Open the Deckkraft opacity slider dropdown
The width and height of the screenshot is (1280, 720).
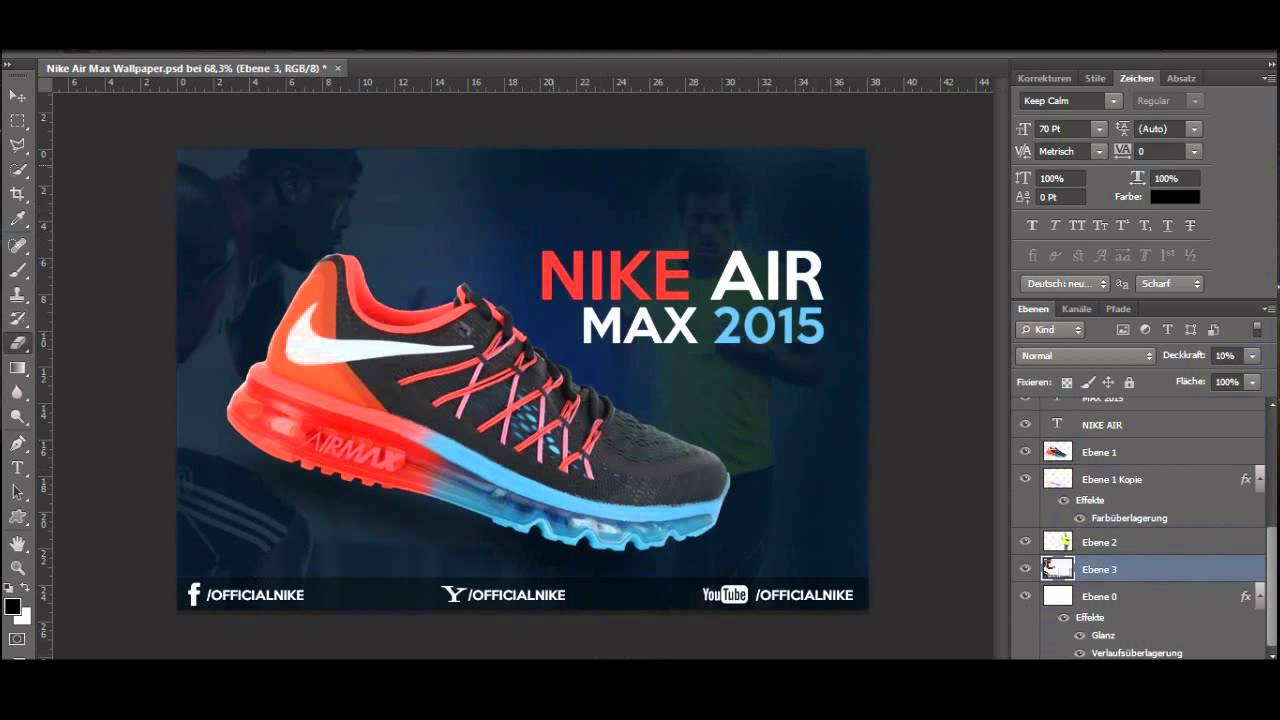pos(1252,356)
